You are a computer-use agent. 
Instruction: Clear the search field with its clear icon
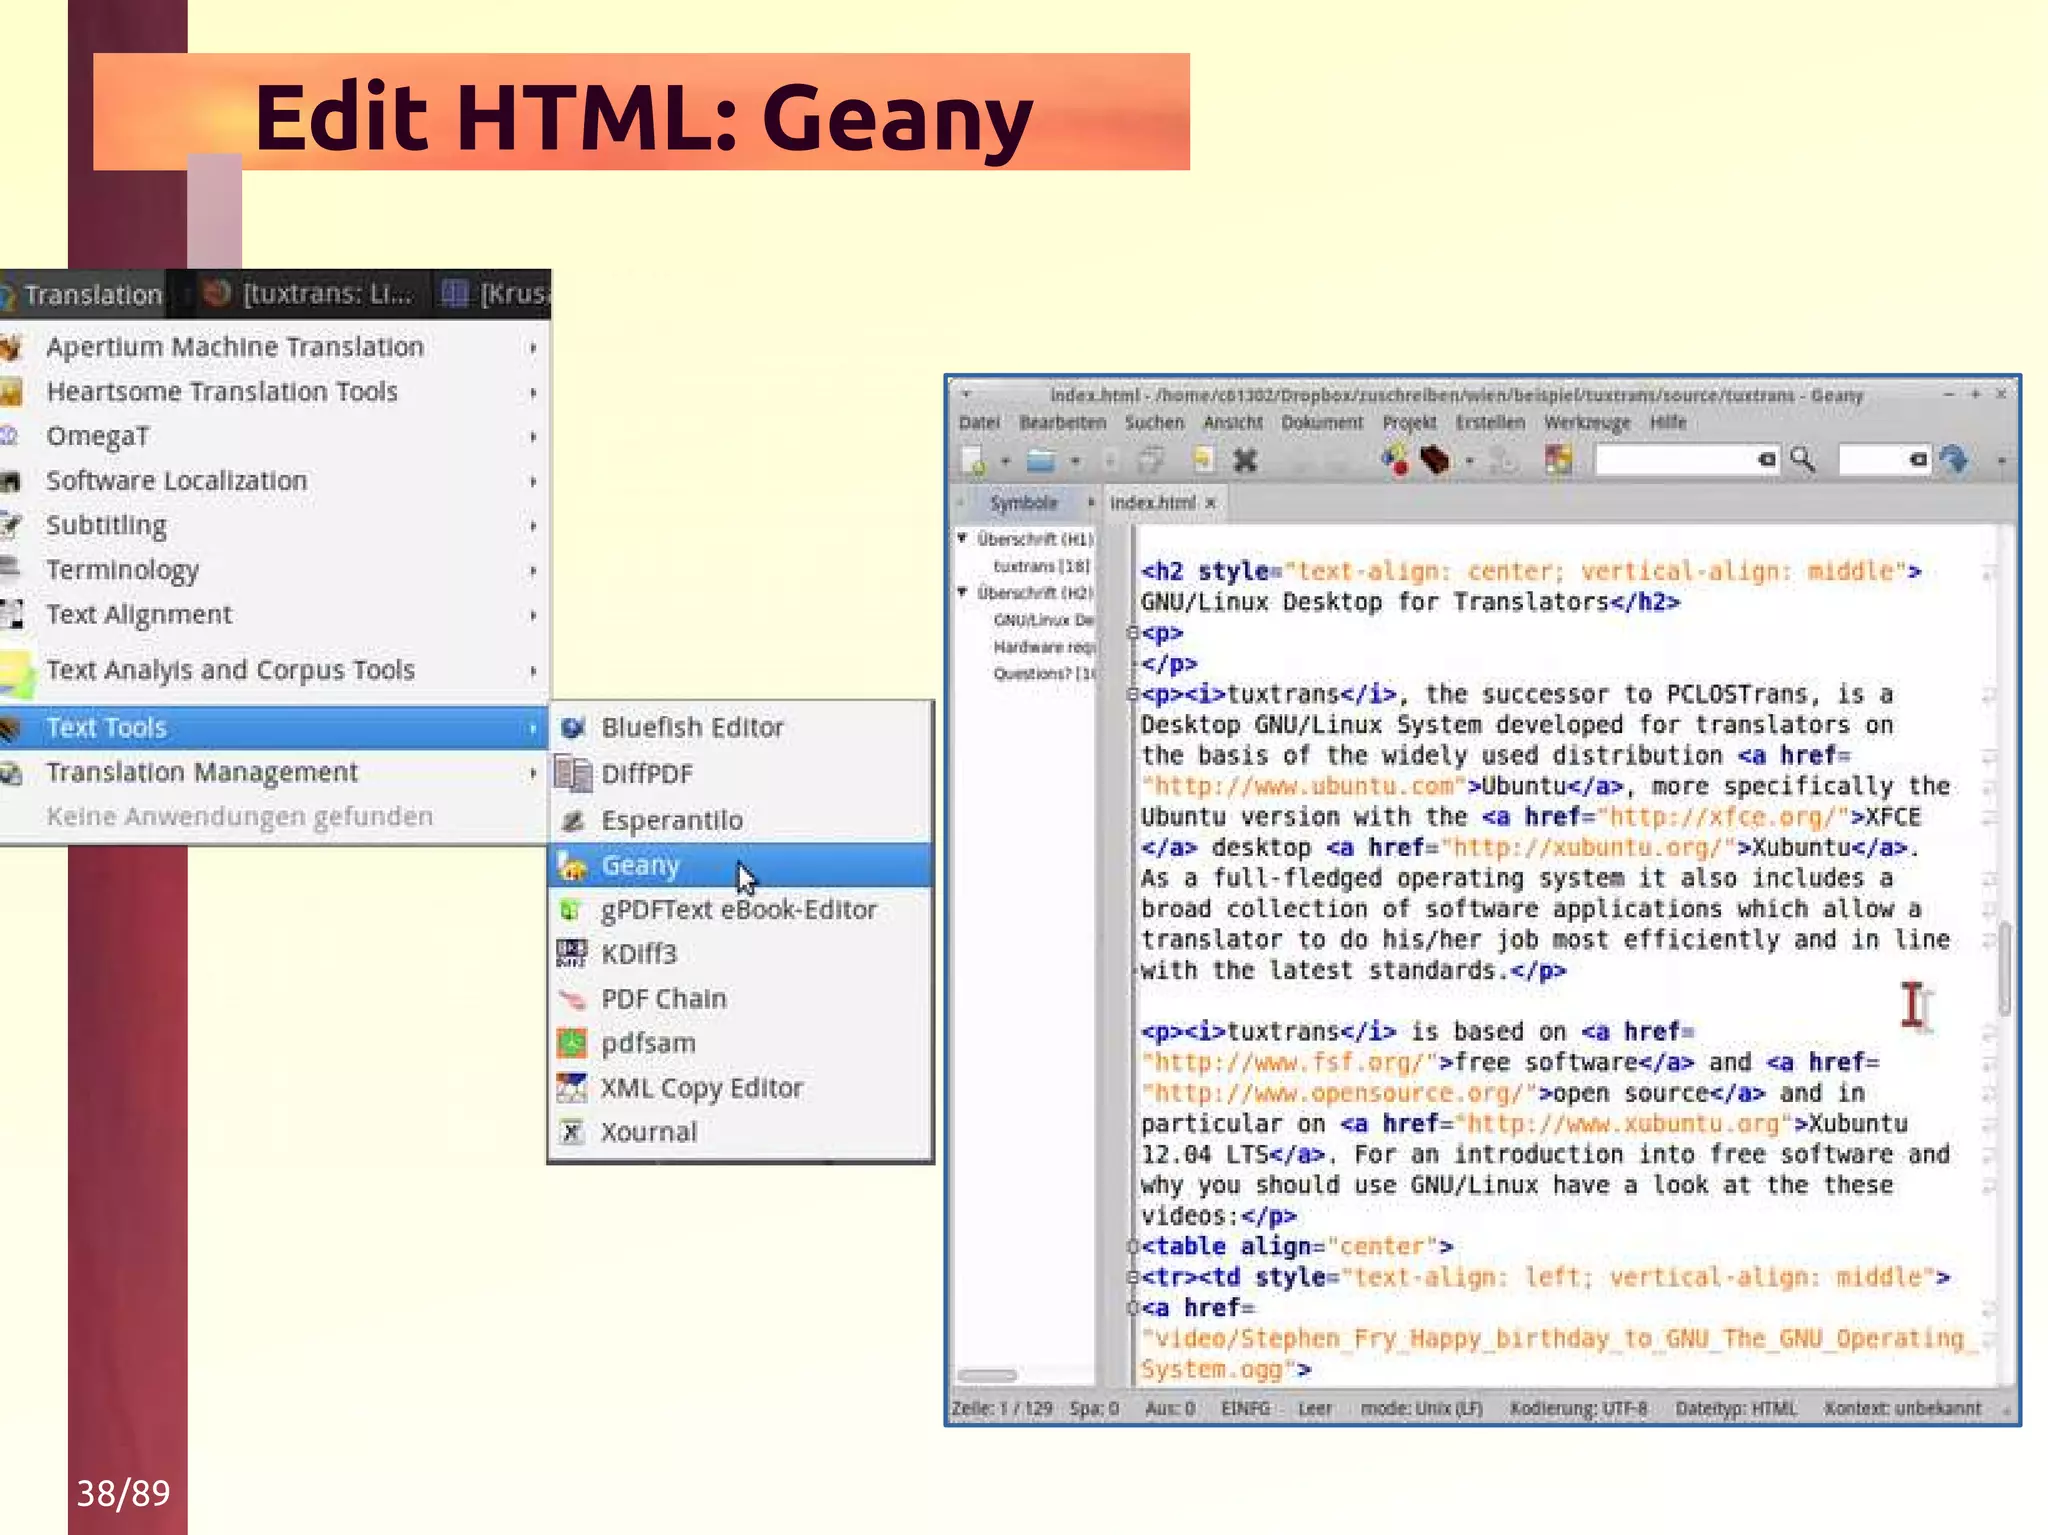[1766, 460]
